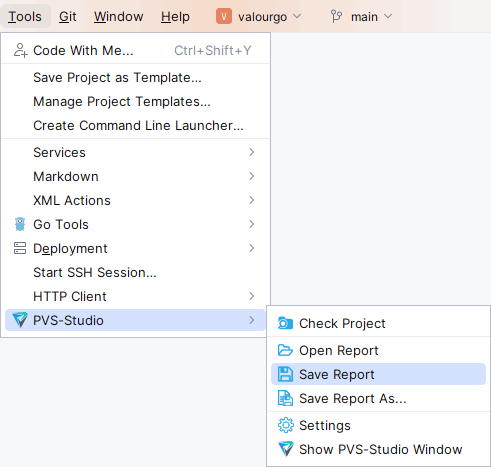Click the Settings gear icon
The height and width of the screenshot is (467, 491).
pos(286,425)
